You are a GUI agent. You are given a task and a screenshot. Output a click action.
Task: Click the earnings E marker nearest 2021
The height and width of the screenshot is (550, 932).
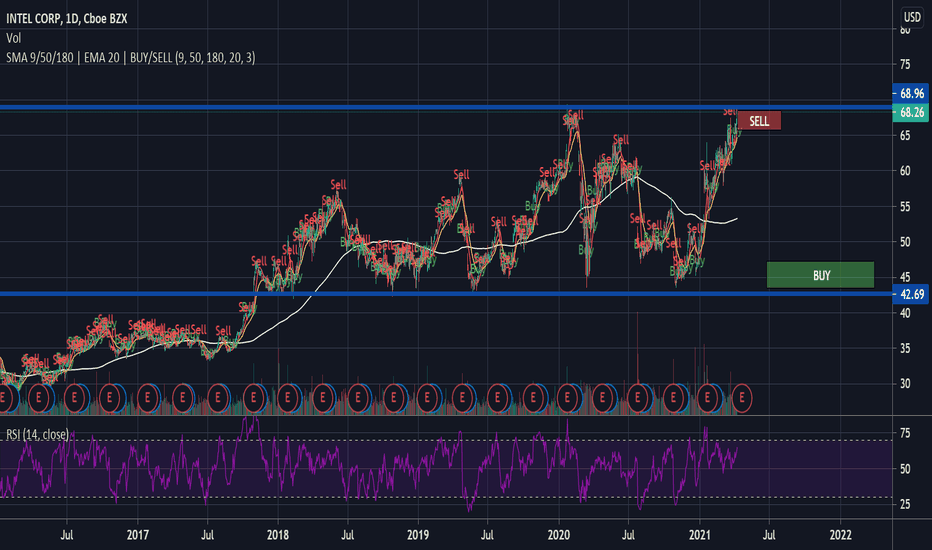coord(707,398)
